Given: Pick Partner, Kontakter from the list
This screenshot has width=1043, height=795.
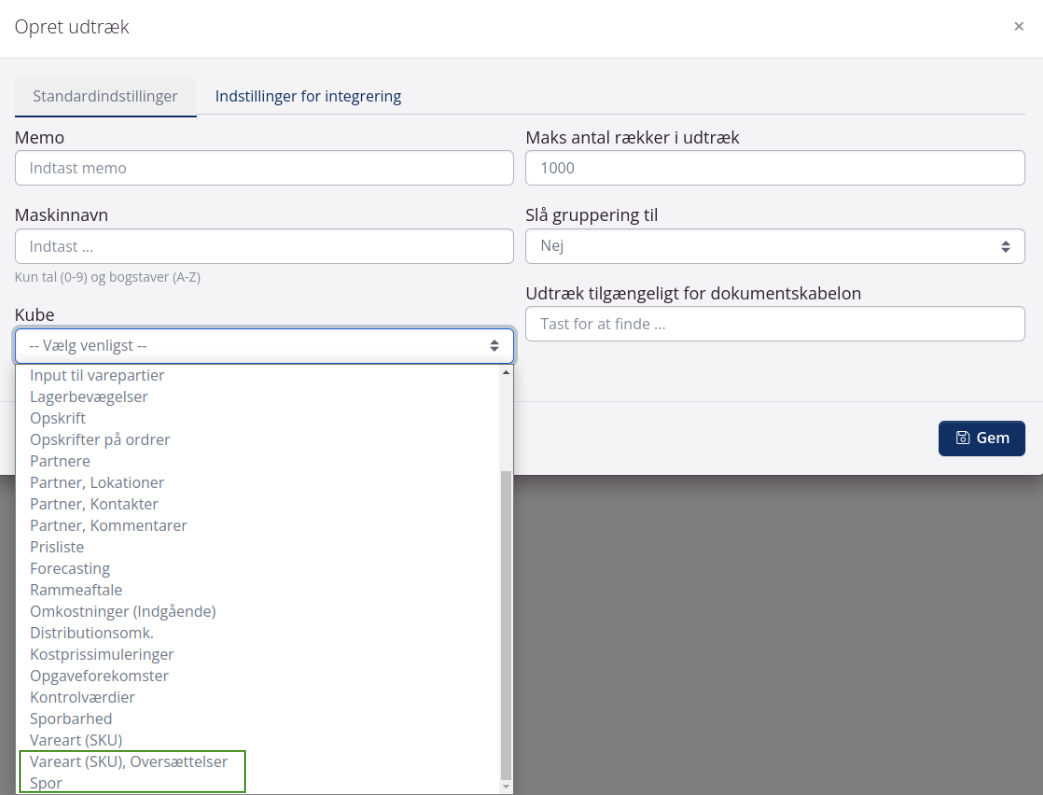Looking at the screenshot, I should point(94,504).
